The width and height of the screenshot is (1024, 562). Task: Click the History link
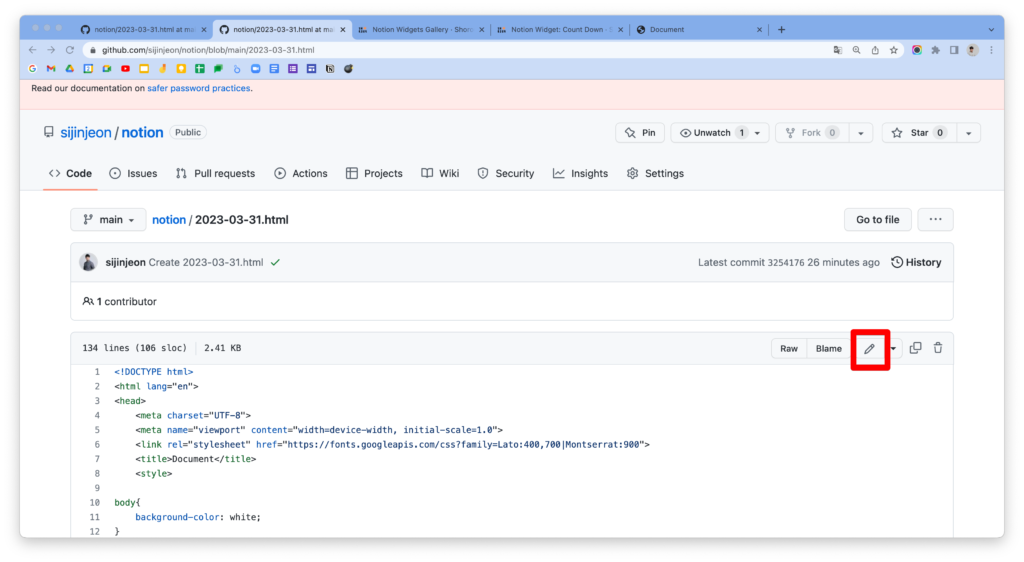pos(916,263)
